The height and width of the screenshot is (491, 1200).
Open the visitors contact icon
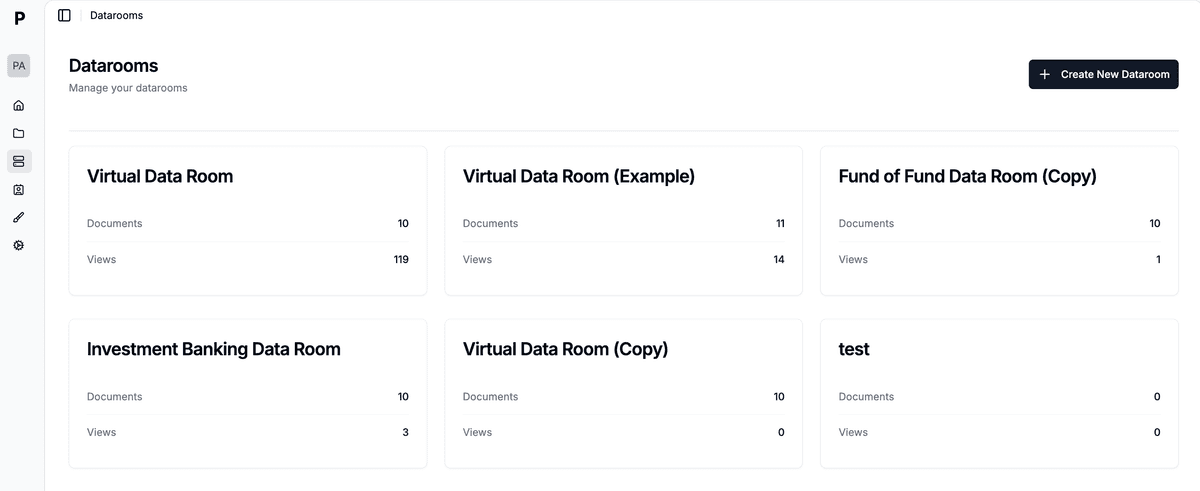(19, 189)
